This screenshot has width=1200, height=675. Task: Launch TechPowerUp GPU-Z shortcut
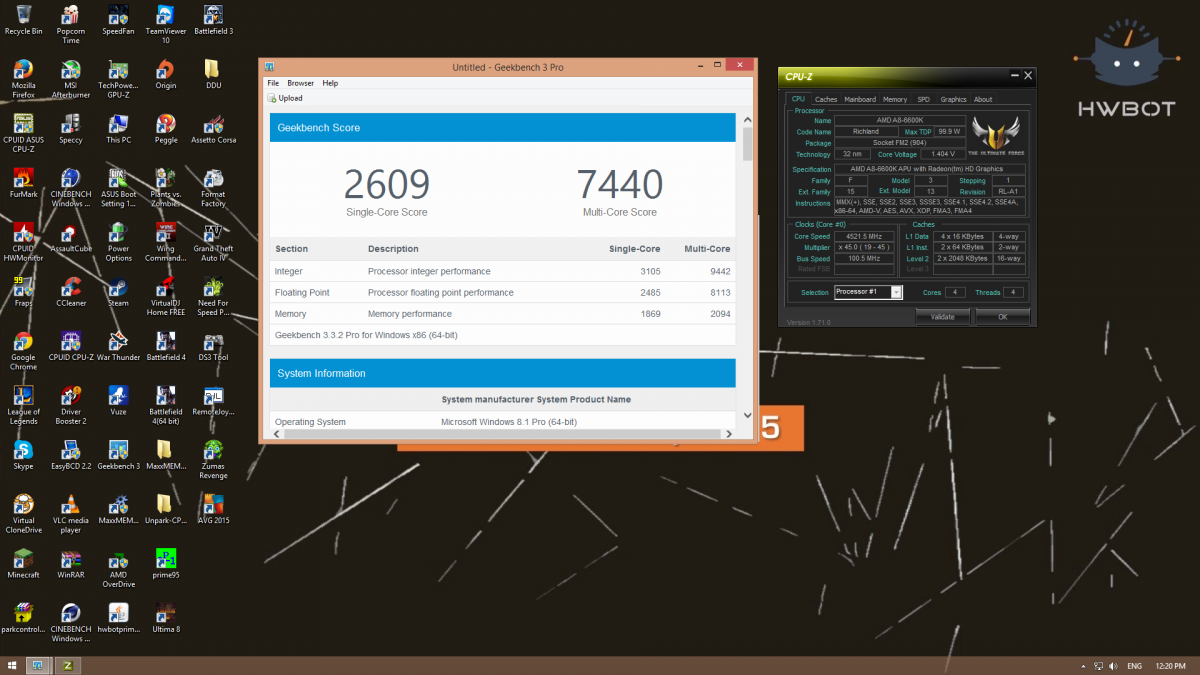click(x=118, y=79)
